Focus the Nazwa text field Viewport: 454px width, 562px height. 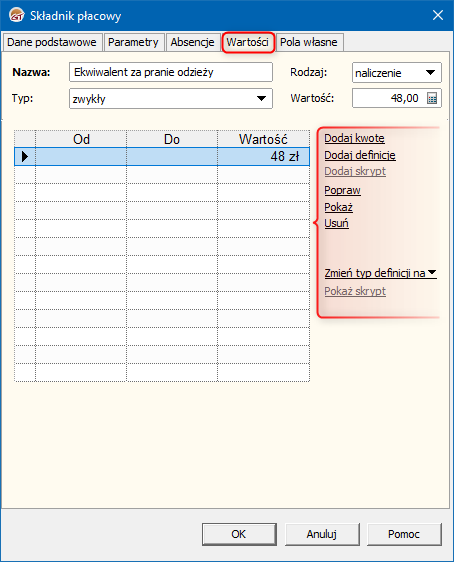[171, 72]
